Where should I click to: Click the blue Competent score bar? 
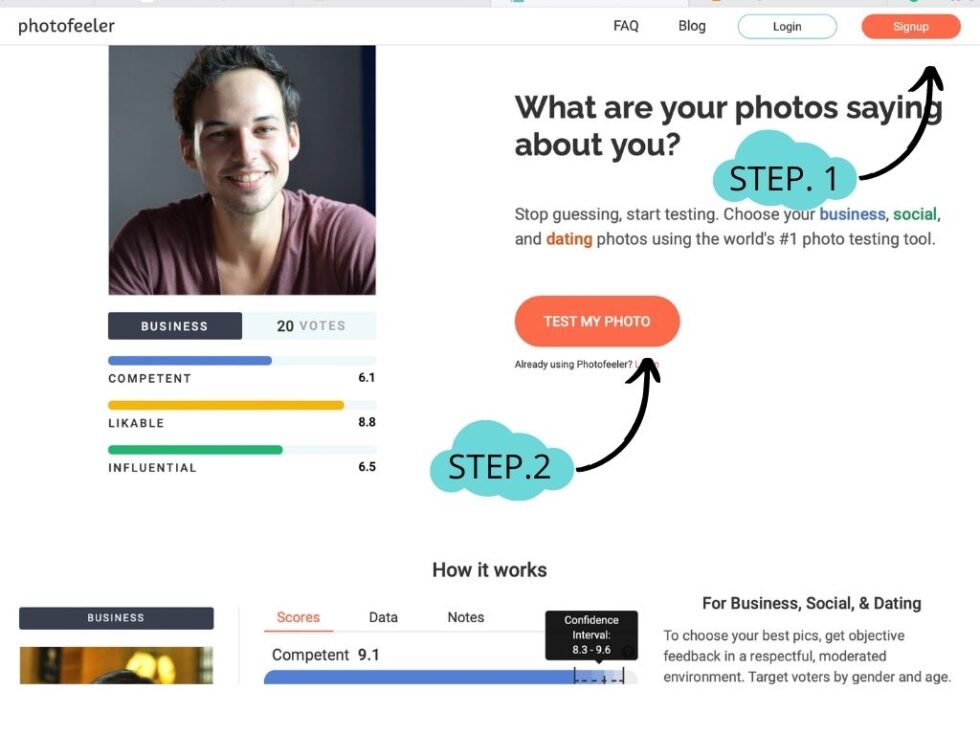click(x=188, y=360)
